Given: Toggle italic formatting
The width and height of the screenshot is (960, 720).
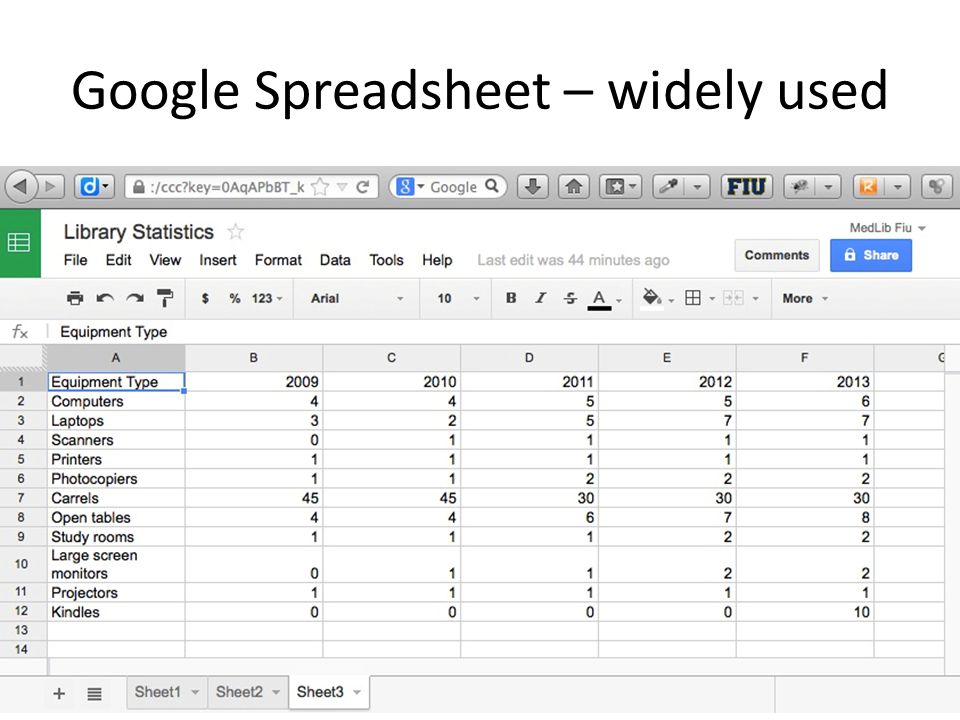Looking at the screenshot, I should pos(540,298).
